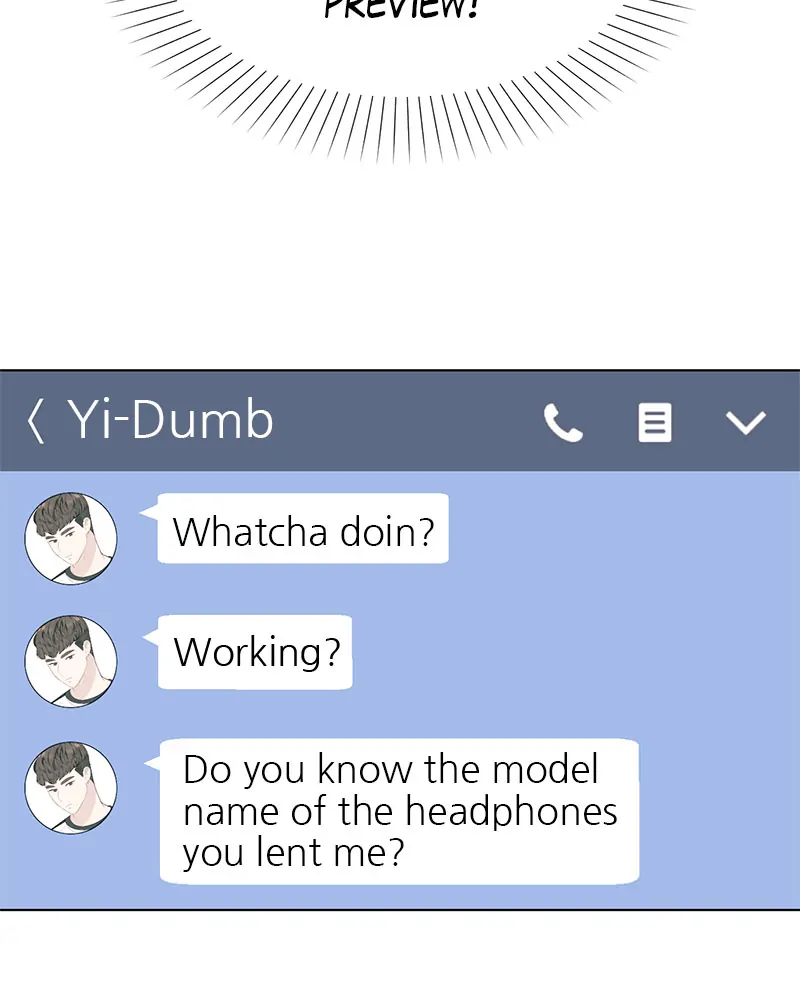Image resolution: width=800 pixels, height=1000 pixels.
Task: Click the 'PREVIEW!' text at top
Action: pyautogui.click(x=401, y=9)
